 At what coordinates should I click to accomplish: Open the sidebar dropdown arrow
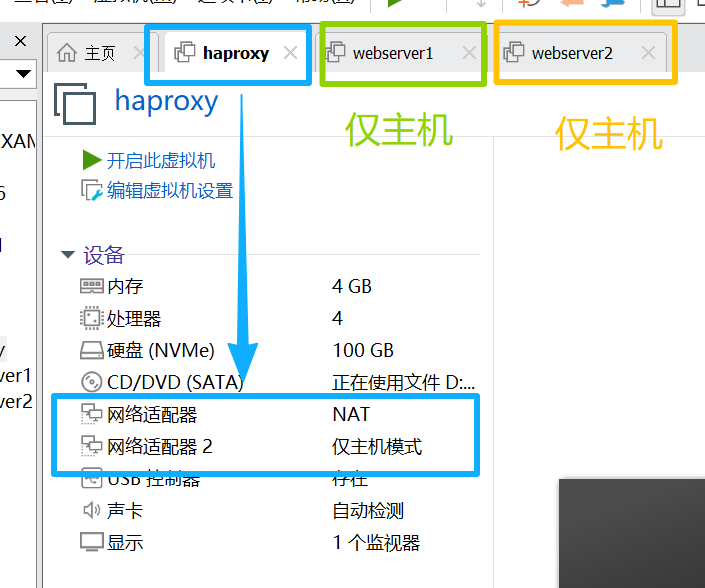coord(23,73)
